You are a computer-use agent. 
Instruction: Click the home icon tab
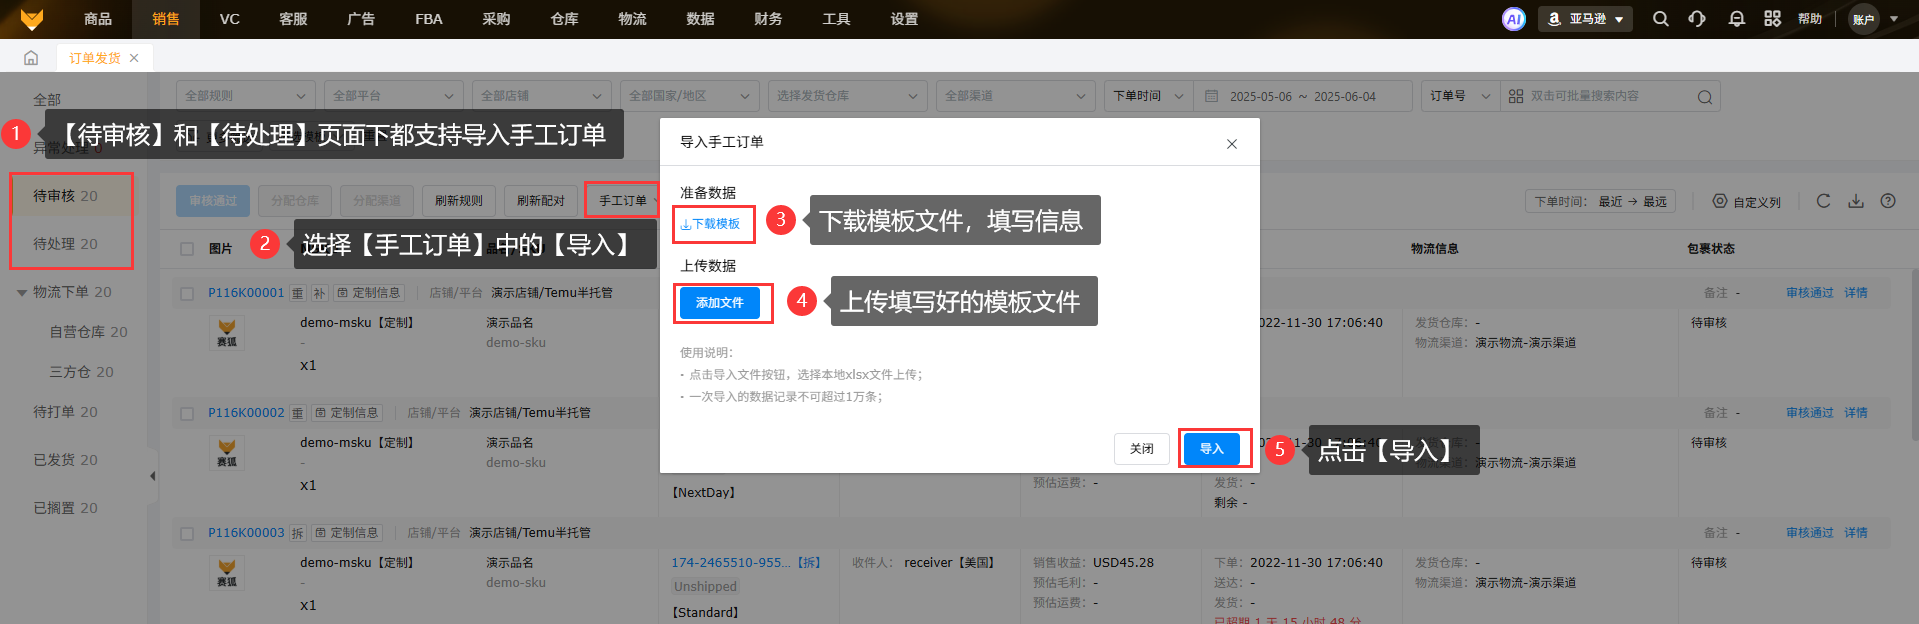pyautogui.click(x=31, y=58)
